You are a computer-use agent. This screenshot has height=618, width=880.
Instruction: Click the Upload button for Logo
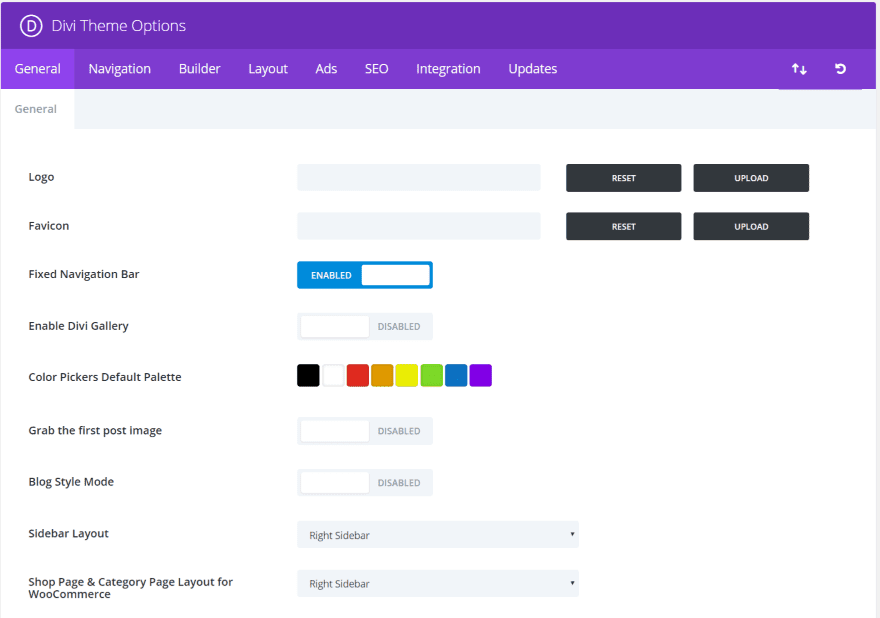[x=750, y=178]
